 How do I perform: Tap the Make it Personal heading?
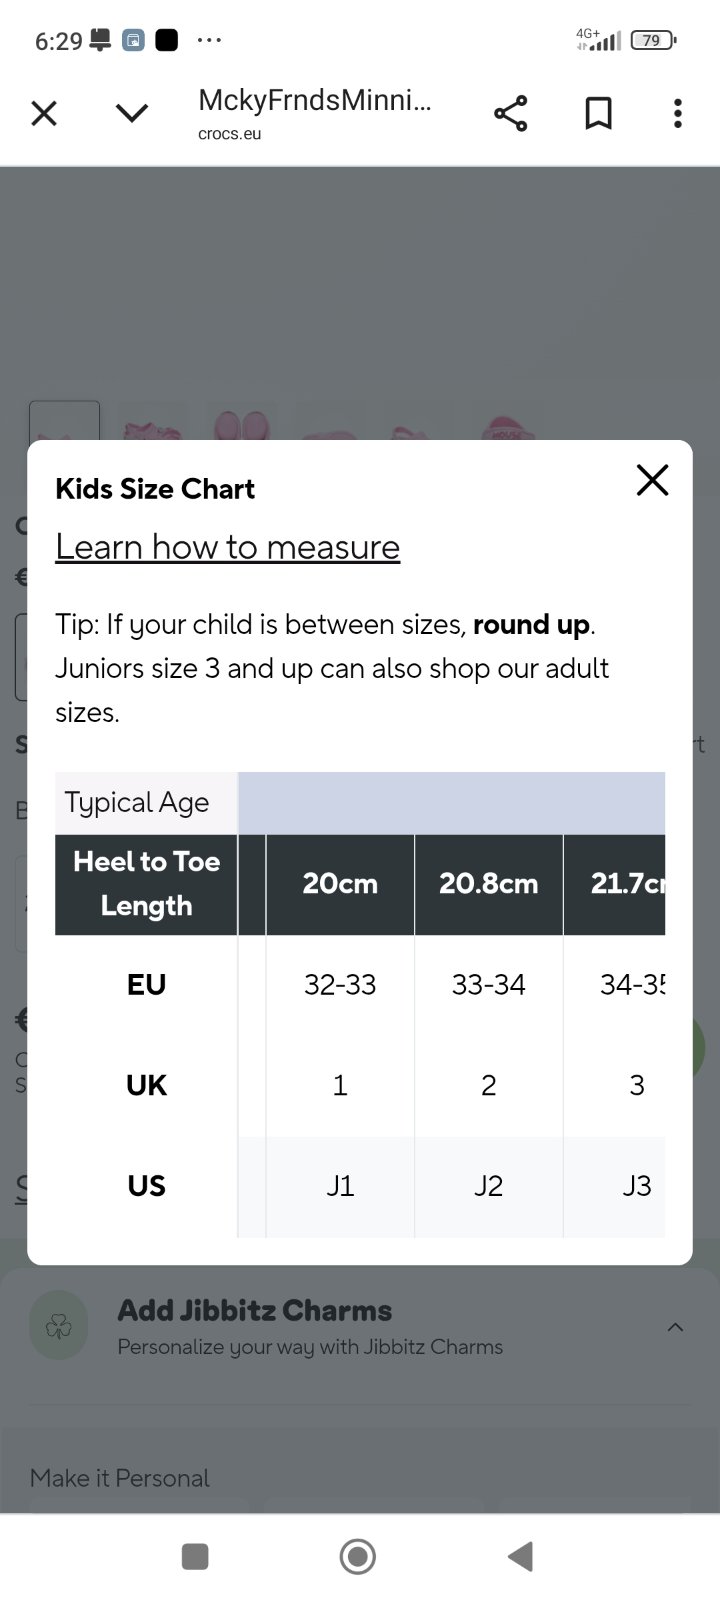120,1478
